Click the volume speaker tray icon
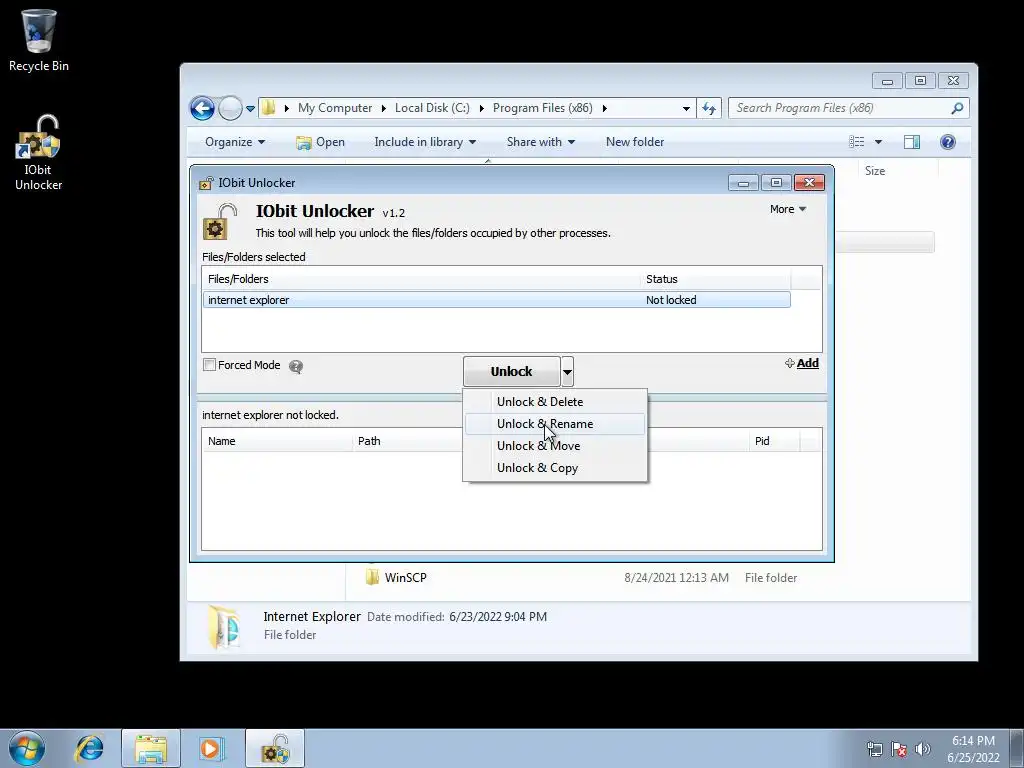This screenshot has height=768, width=1024. (922, 749)
